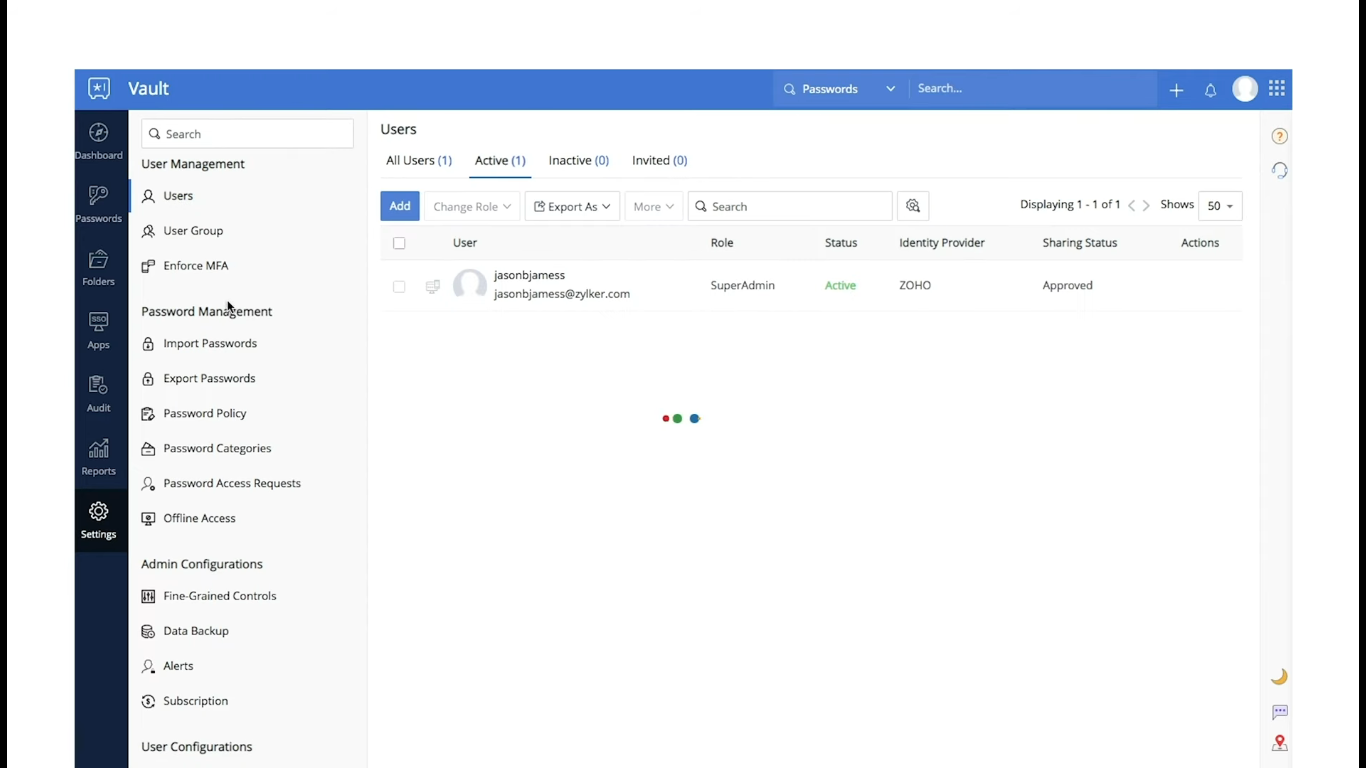1366x768 pixels.
Task: Open the Audit section
Action: click(98, 394)
